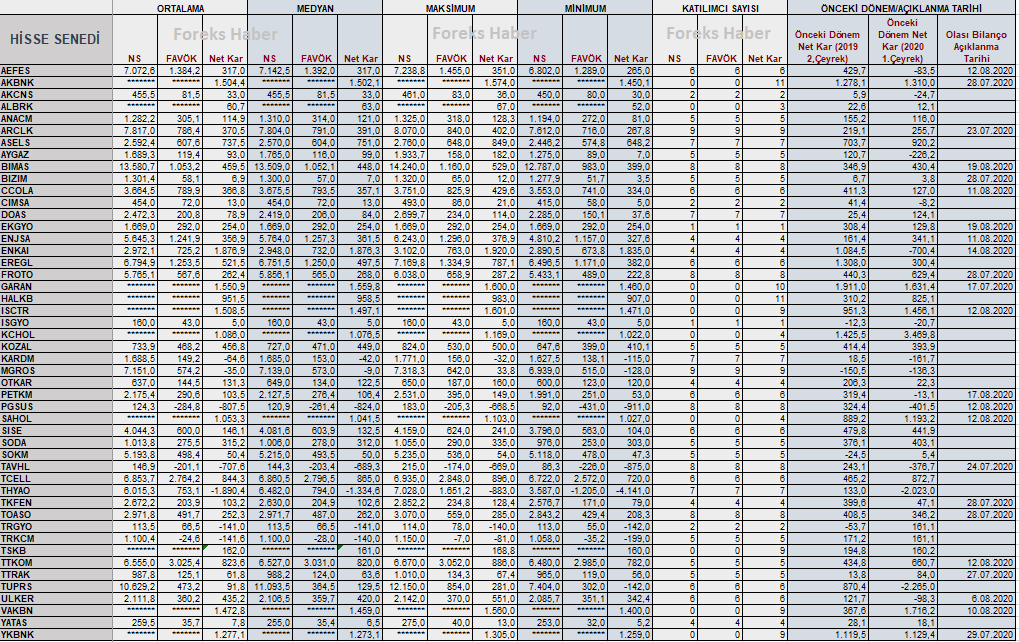Select the AEFES ticker cell
This screenshot has height=642, width=1019.
tap(56, 71)
